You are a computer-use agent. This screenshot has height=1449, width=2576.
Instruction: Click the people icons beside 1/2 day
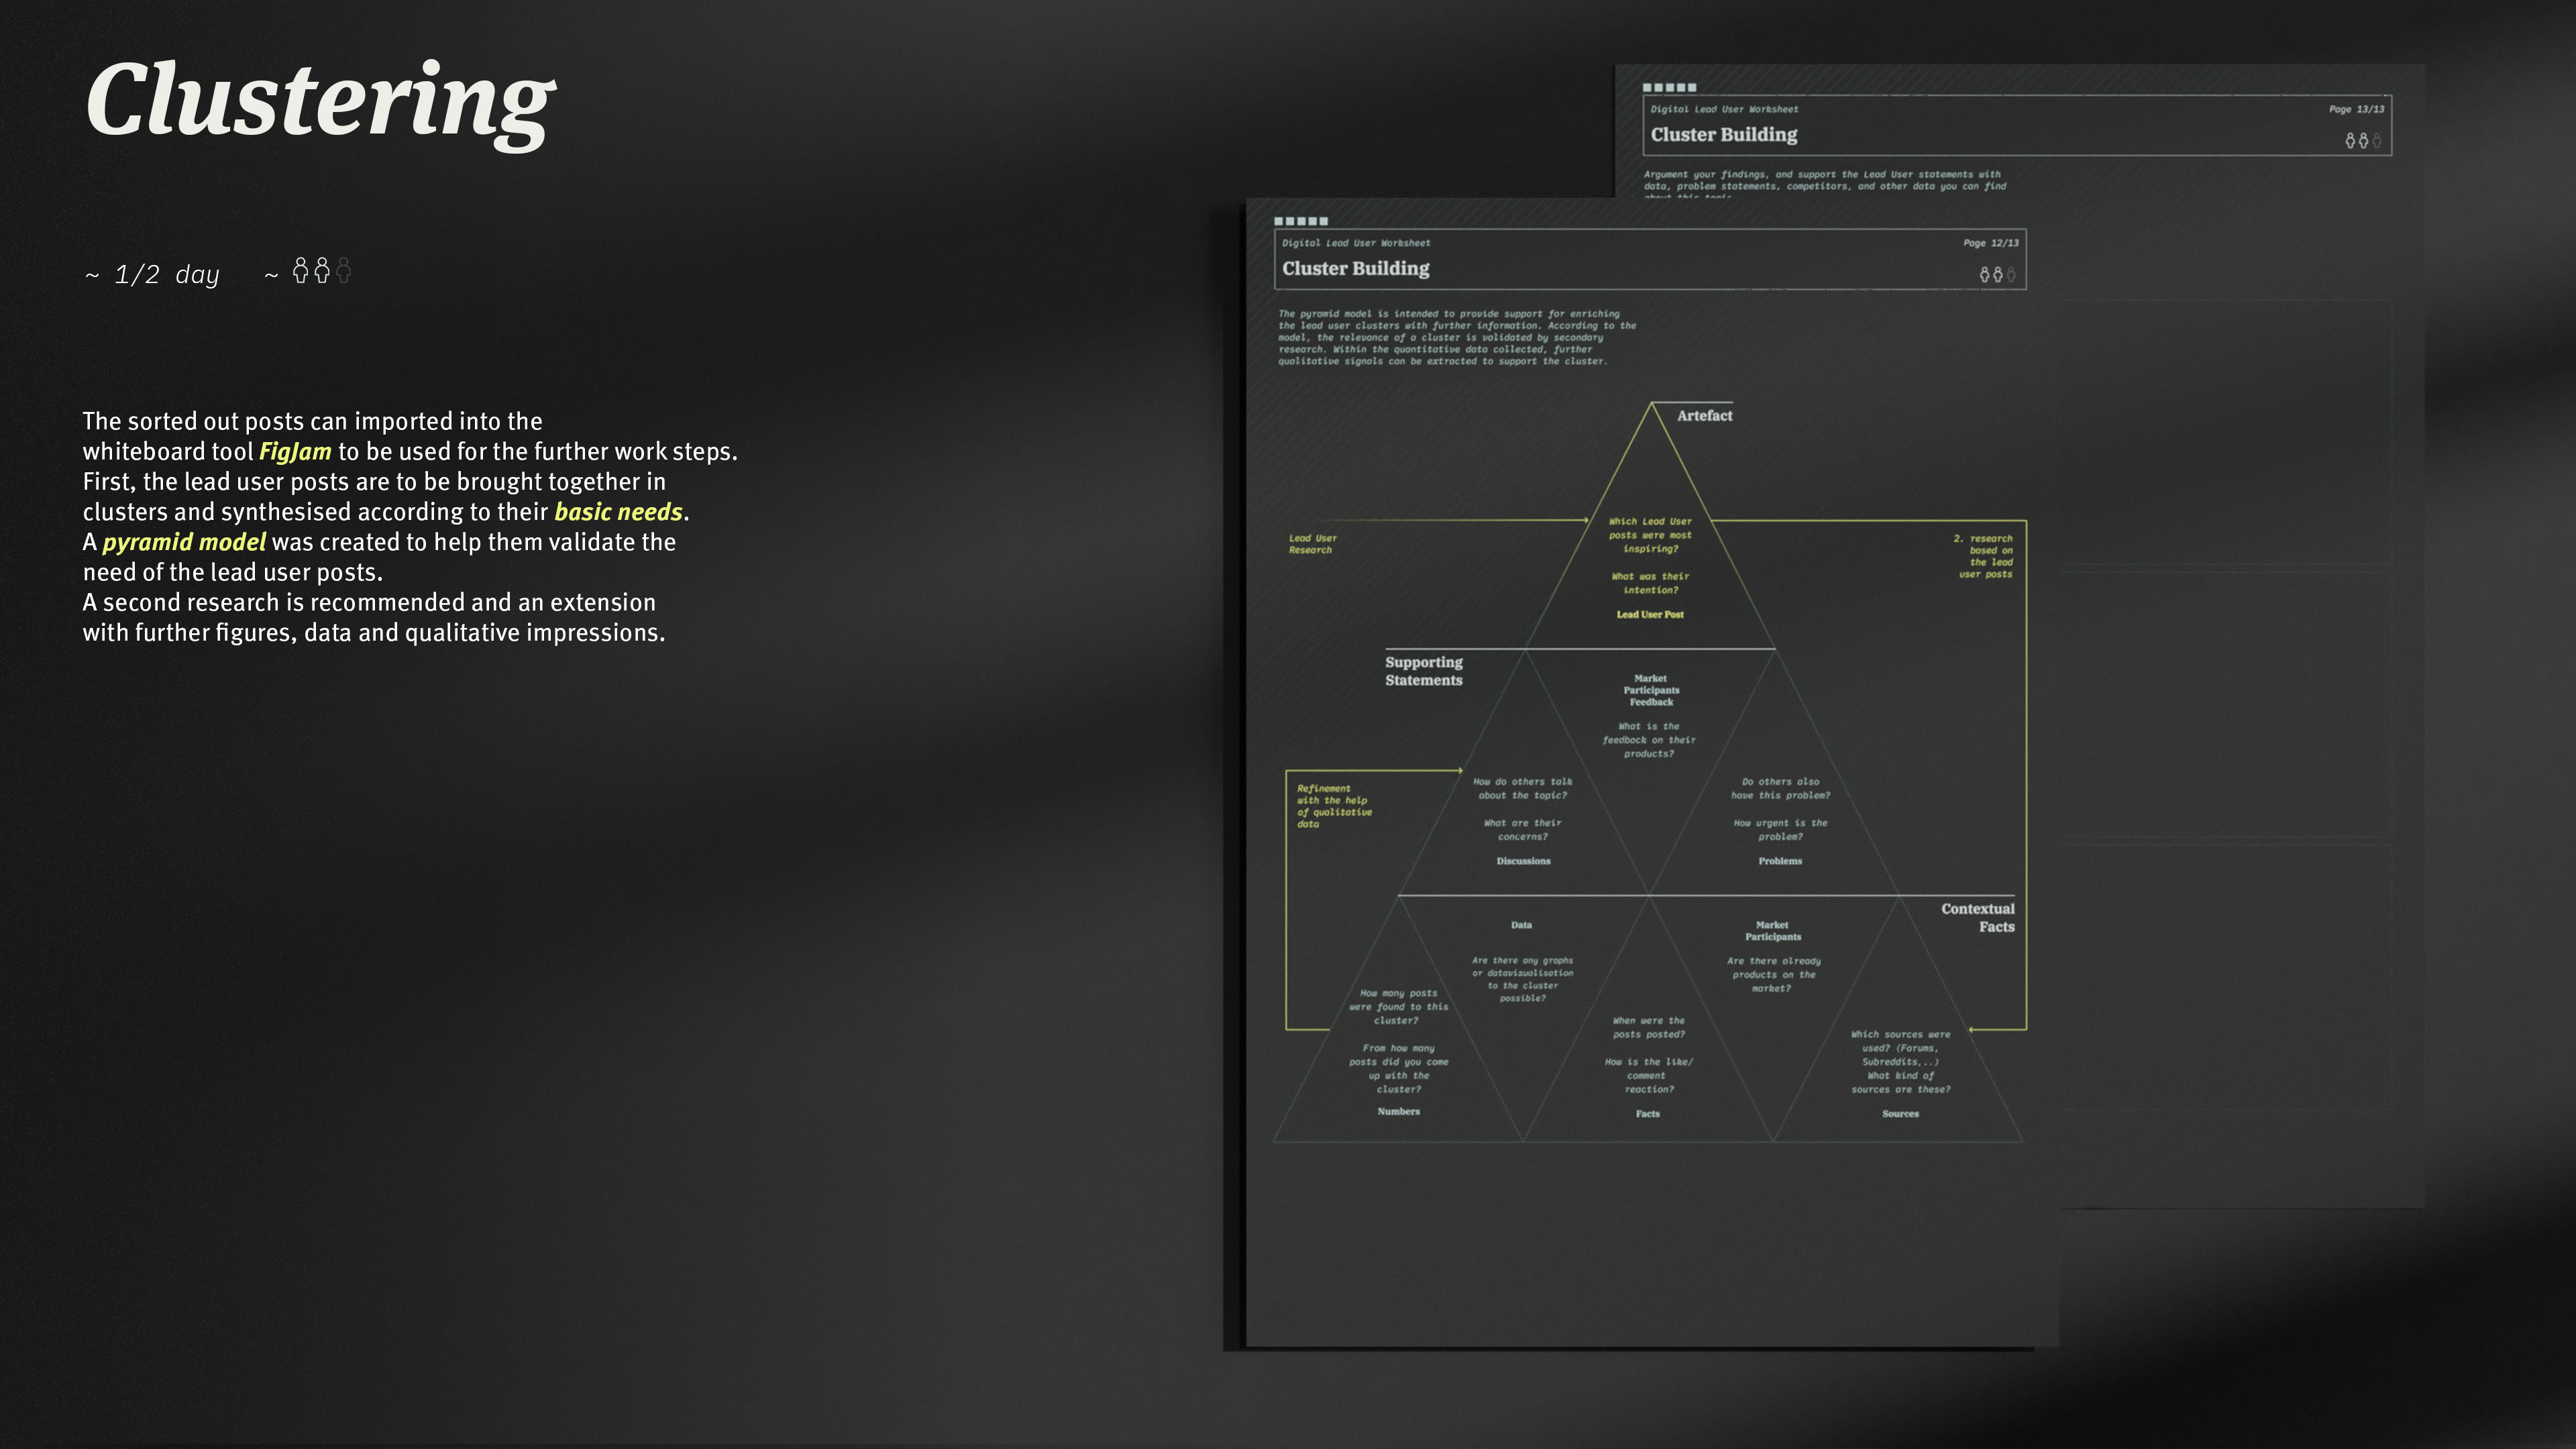[x=321, y=271]
